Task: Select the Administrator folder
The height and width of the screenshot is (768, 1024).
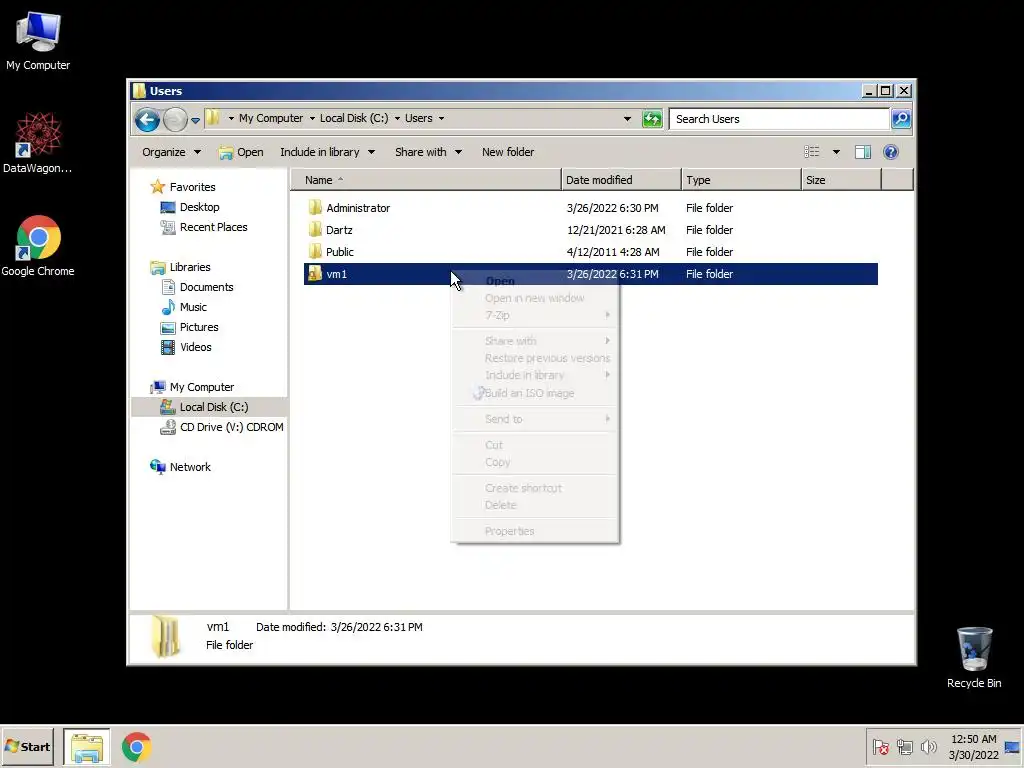Action: point(358,208)
